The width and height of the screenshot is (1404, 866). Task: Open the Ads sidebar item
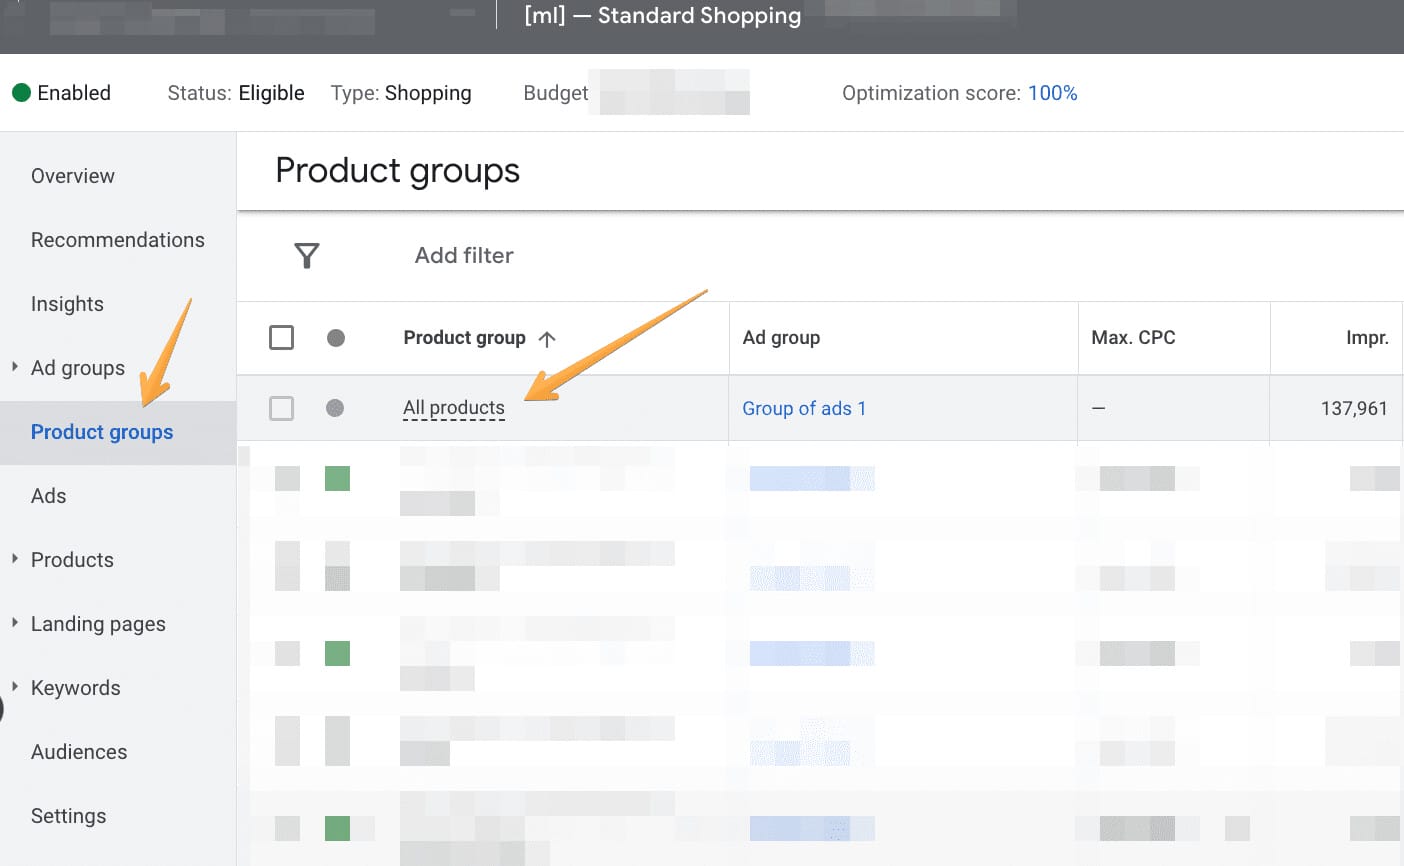point(48,496)
